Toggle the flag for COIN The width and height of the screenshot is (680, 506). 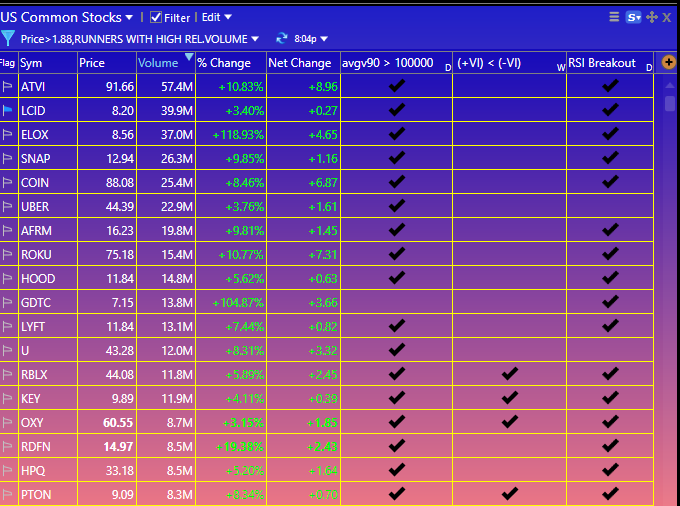coord(7,183)
